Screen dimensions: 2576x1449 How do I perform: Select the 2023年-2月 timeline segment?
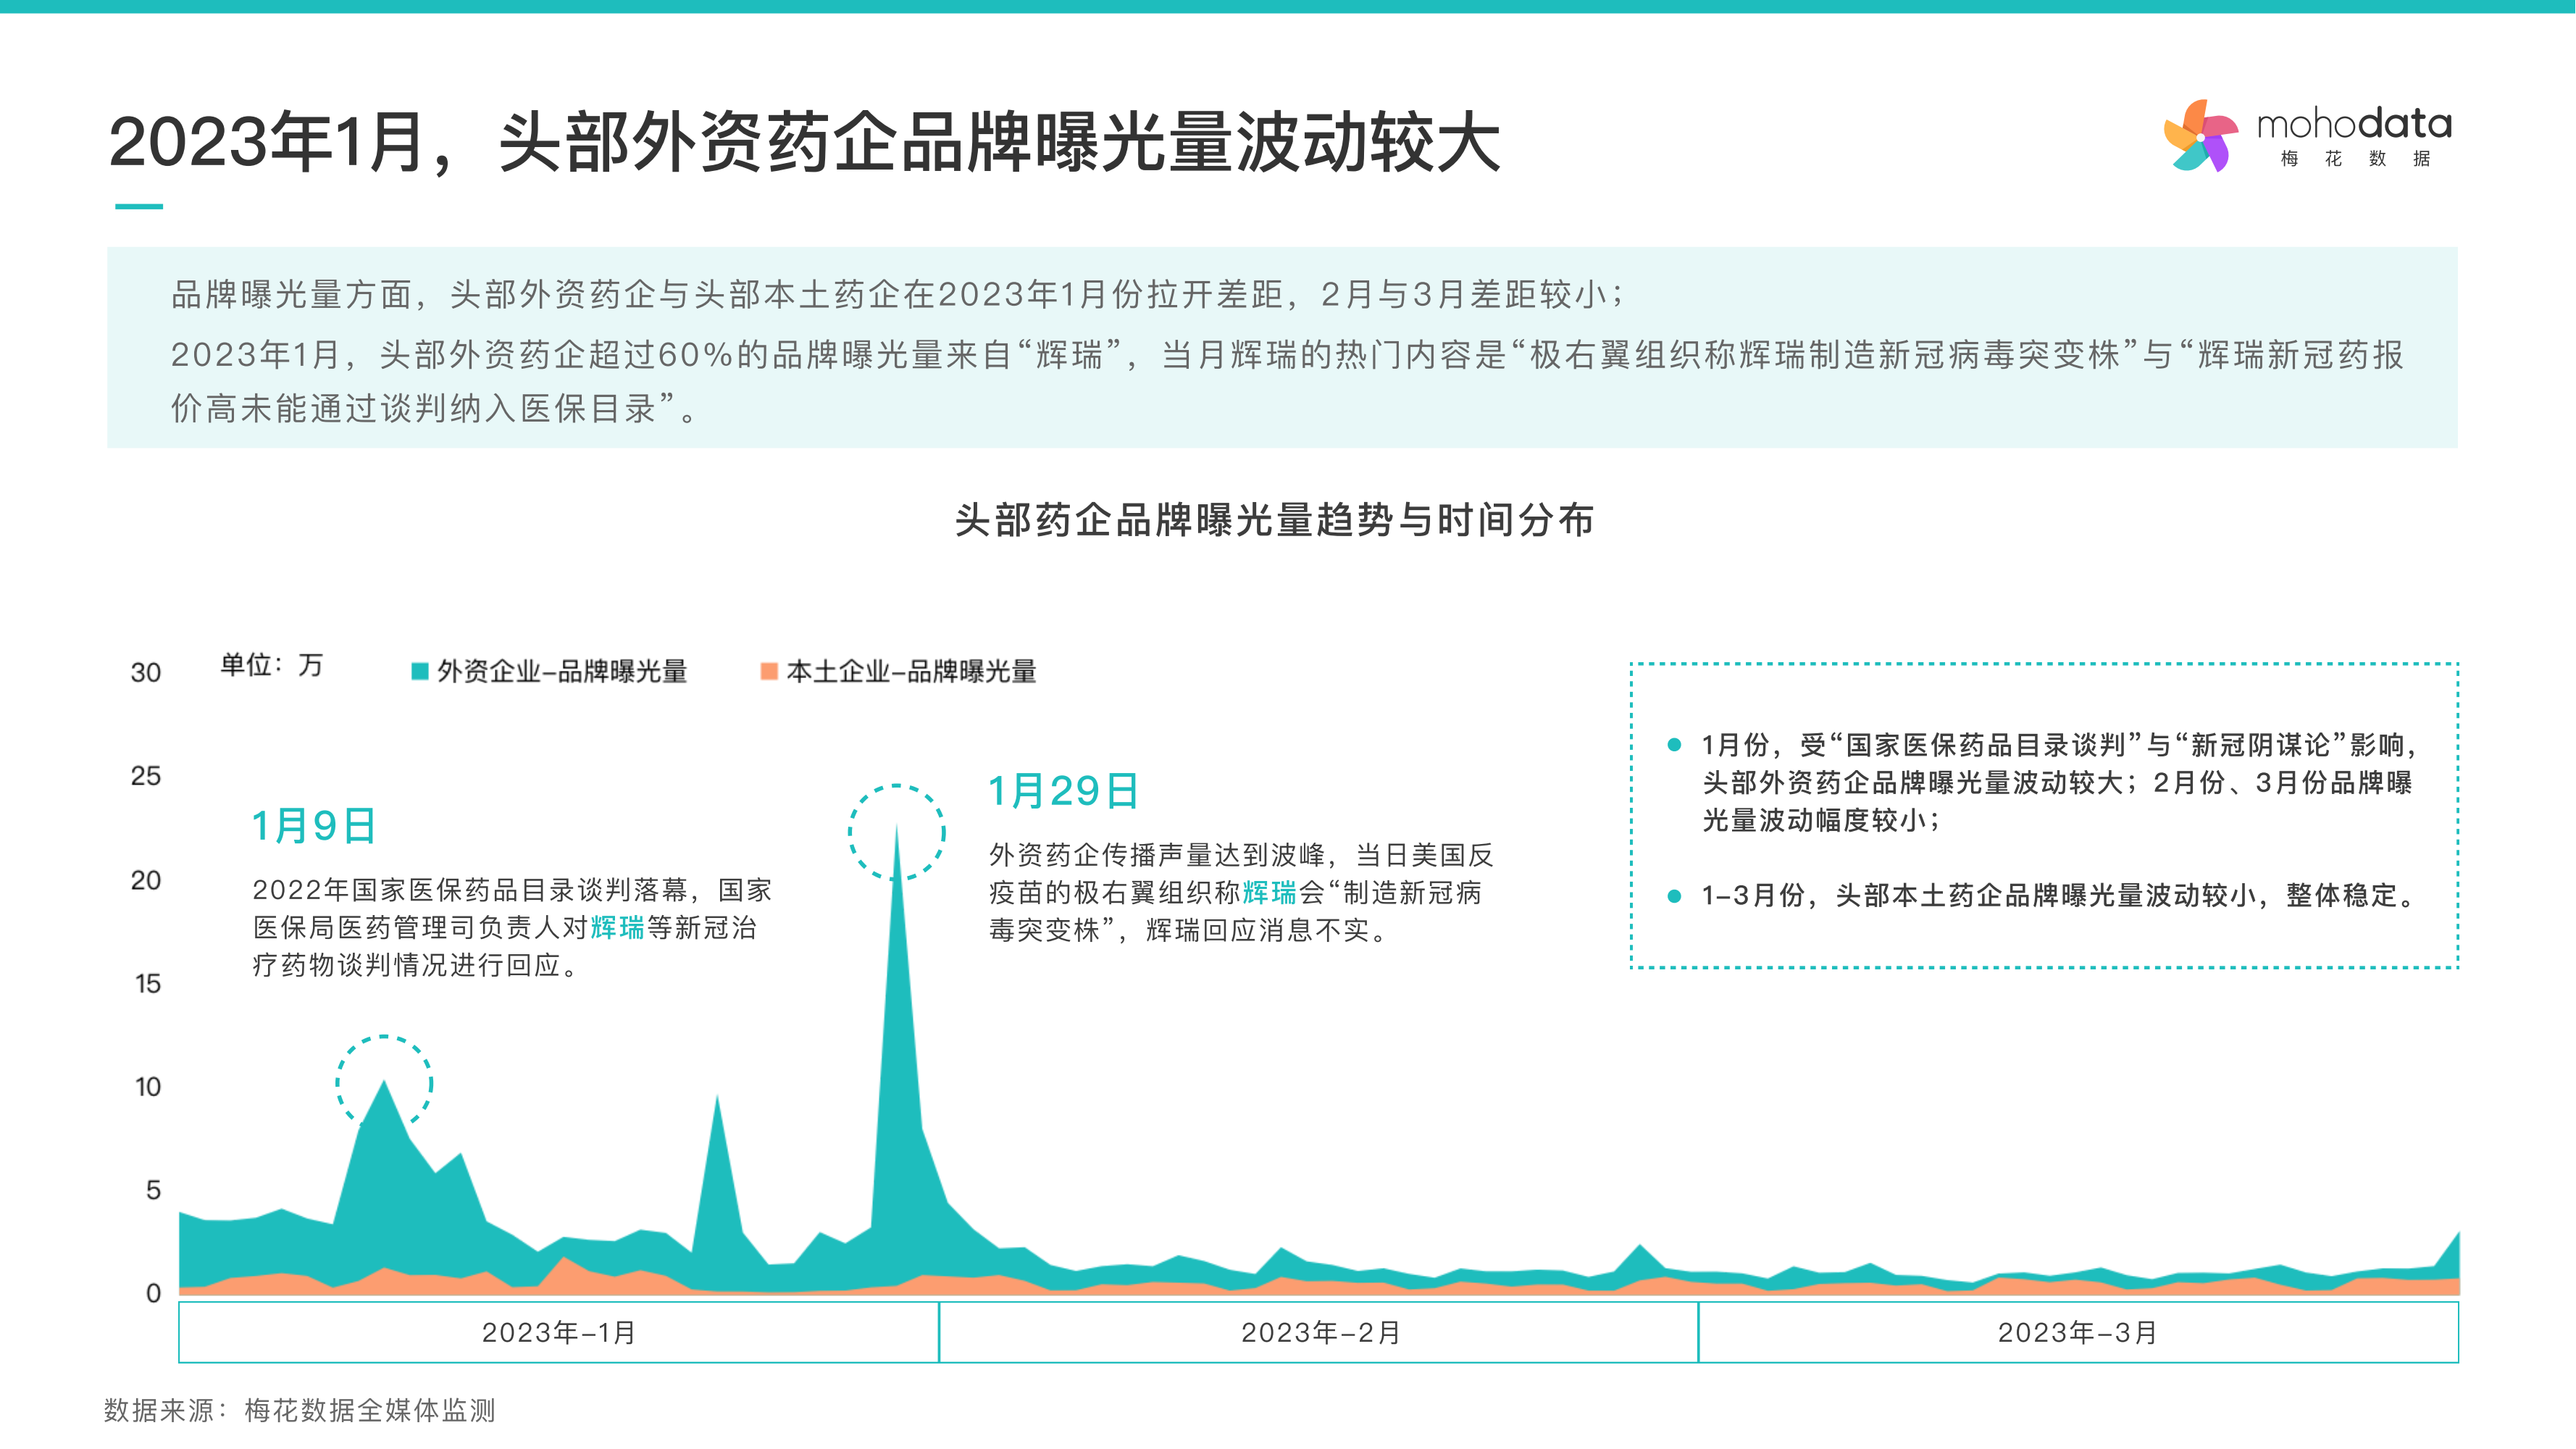pyautogui.click(x=1319, y=1332)
